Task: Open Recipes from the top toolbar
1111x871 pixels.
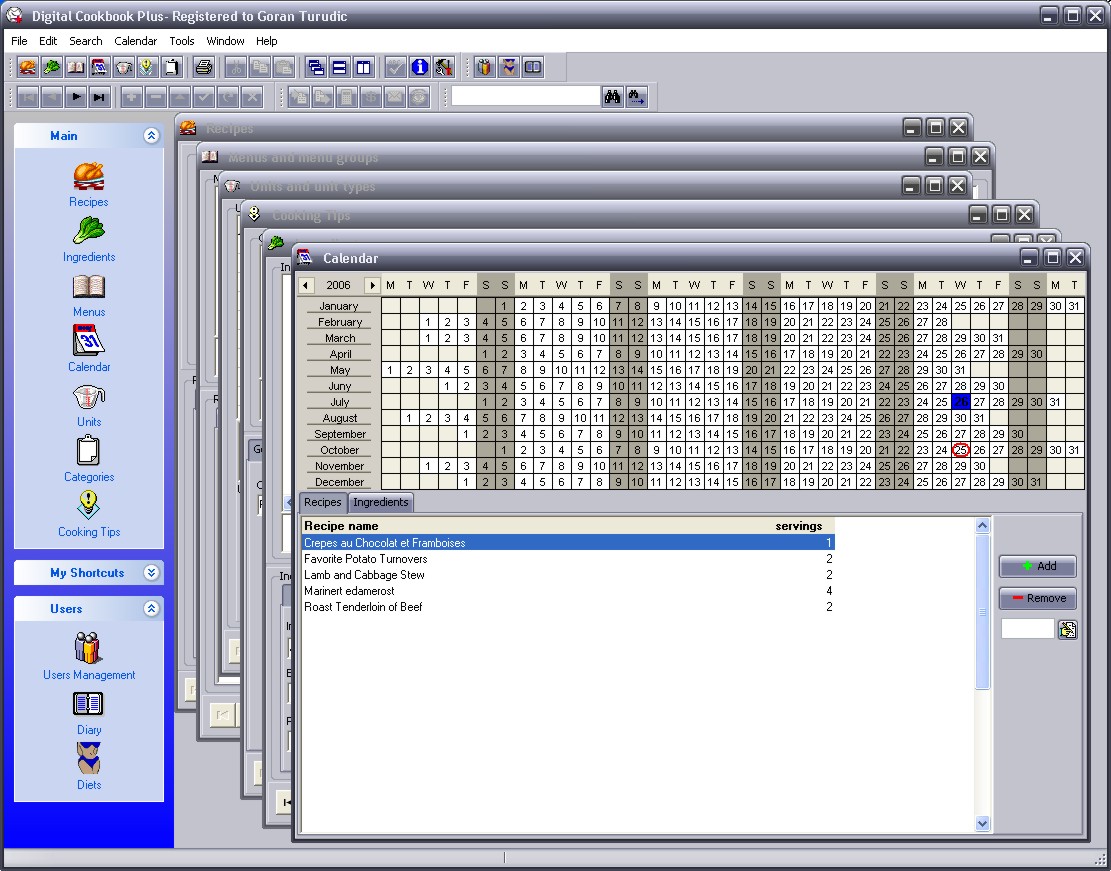Action: [x=28, y=67]
